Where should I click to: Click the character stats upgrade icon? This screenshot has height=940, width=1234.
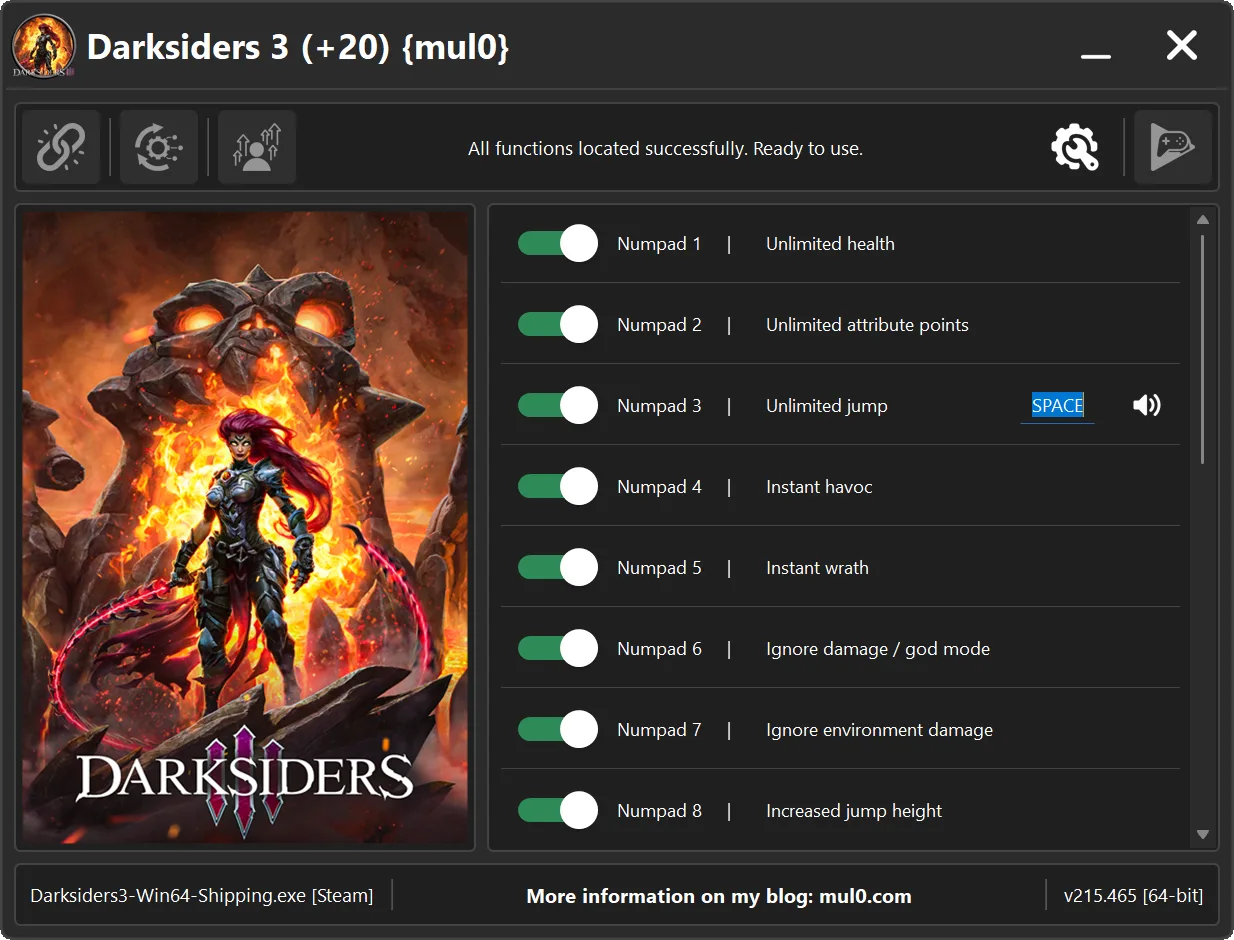[257, 148]
